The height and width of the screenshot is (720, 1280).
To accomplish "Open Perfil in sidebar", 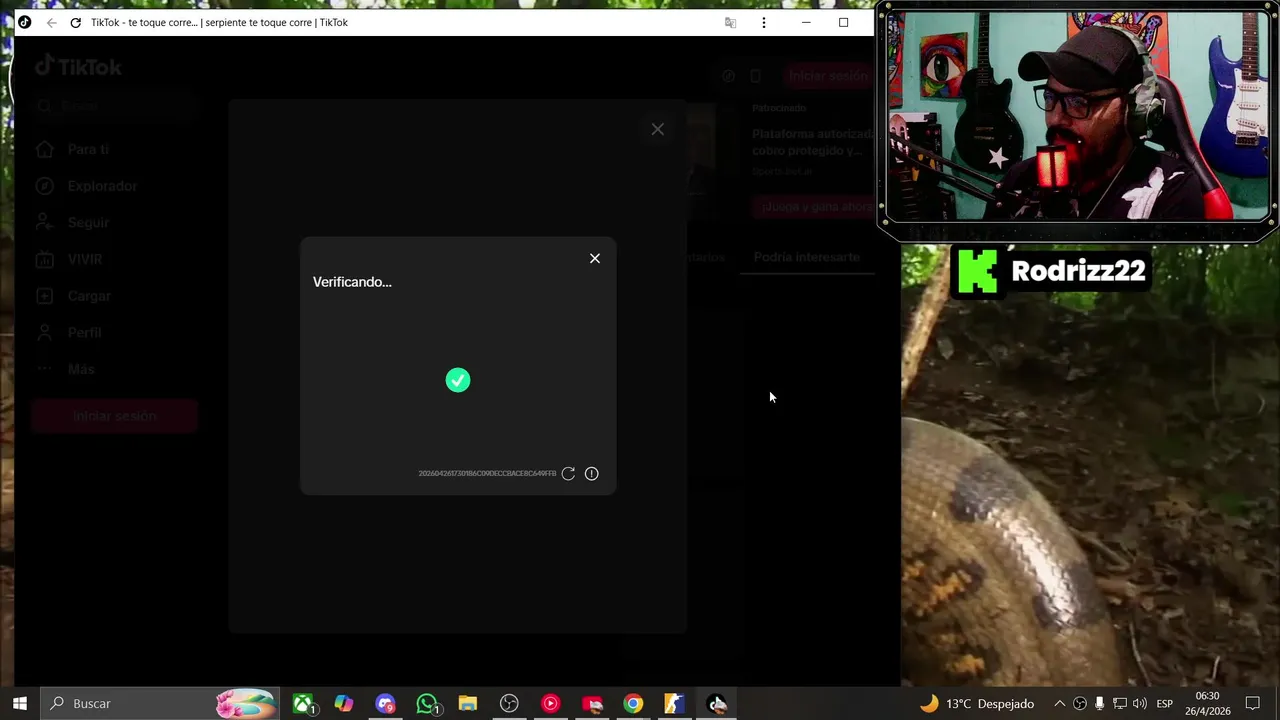I will click(84, 332).
